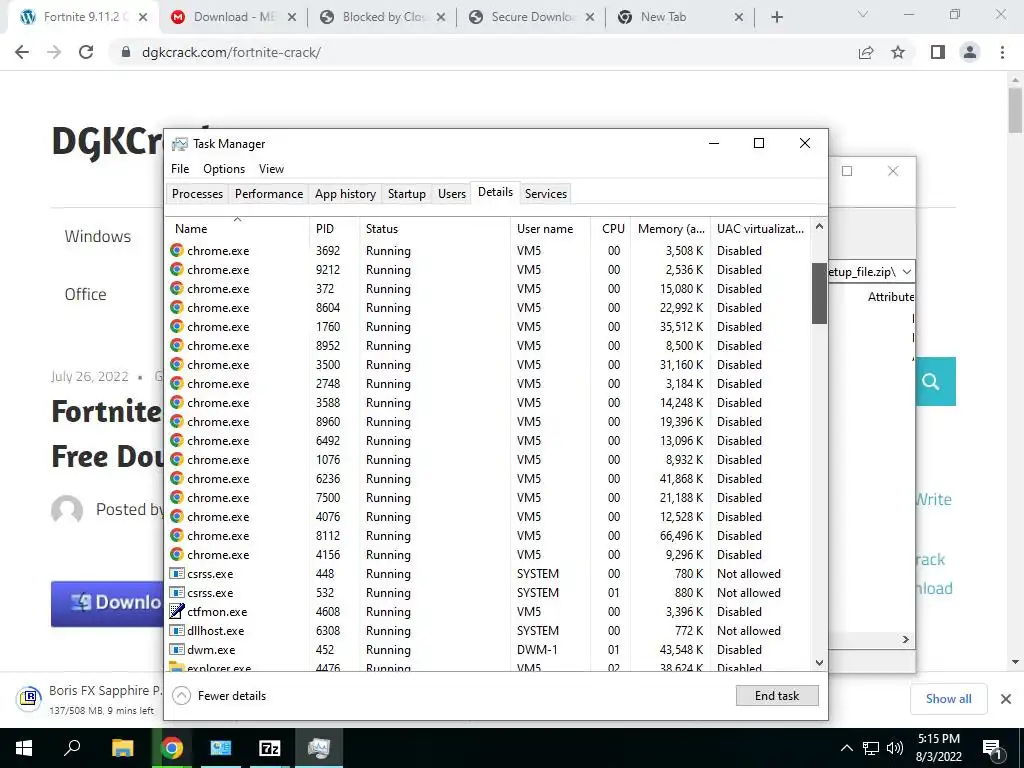
Task: Click 7-Zip icon on taskbar
Action: [270, 748]
